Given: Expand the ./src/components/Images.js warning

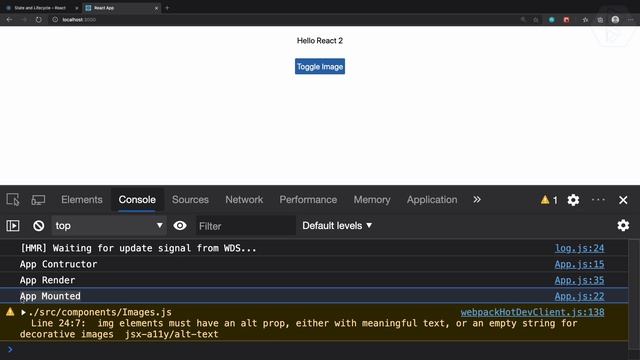Looking at the screenshot, I should (23, 312).
